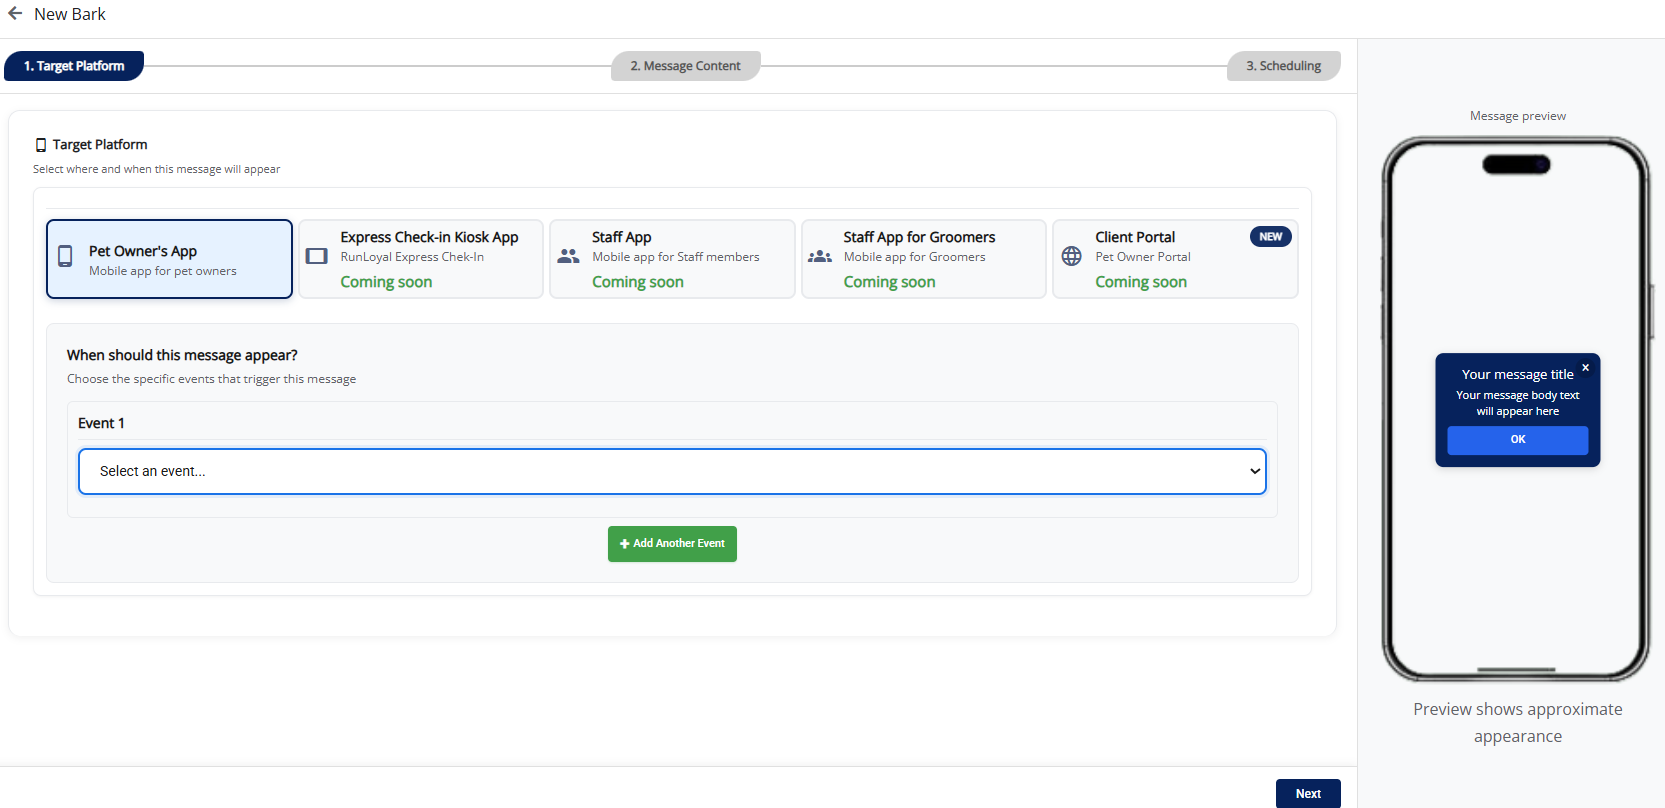Click the back arrow beside New Bark

coord(15,14)
